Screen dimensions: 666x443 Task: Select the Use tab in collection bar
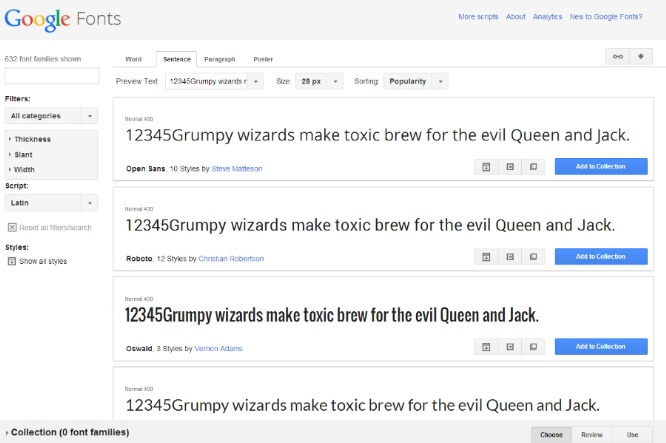pos(632,435)
